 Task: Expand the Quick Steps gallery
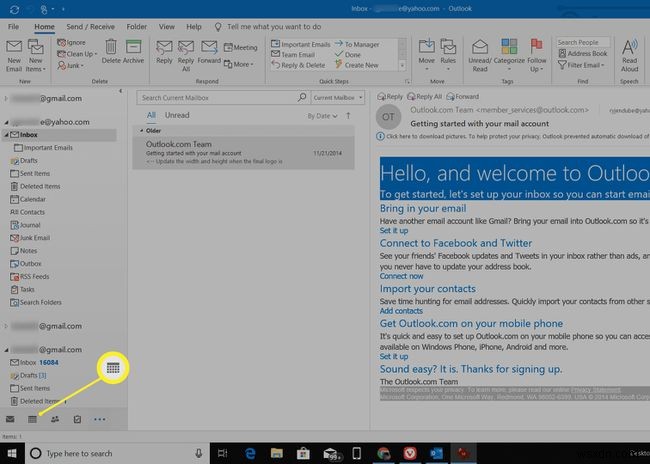(x=402, y=66)
